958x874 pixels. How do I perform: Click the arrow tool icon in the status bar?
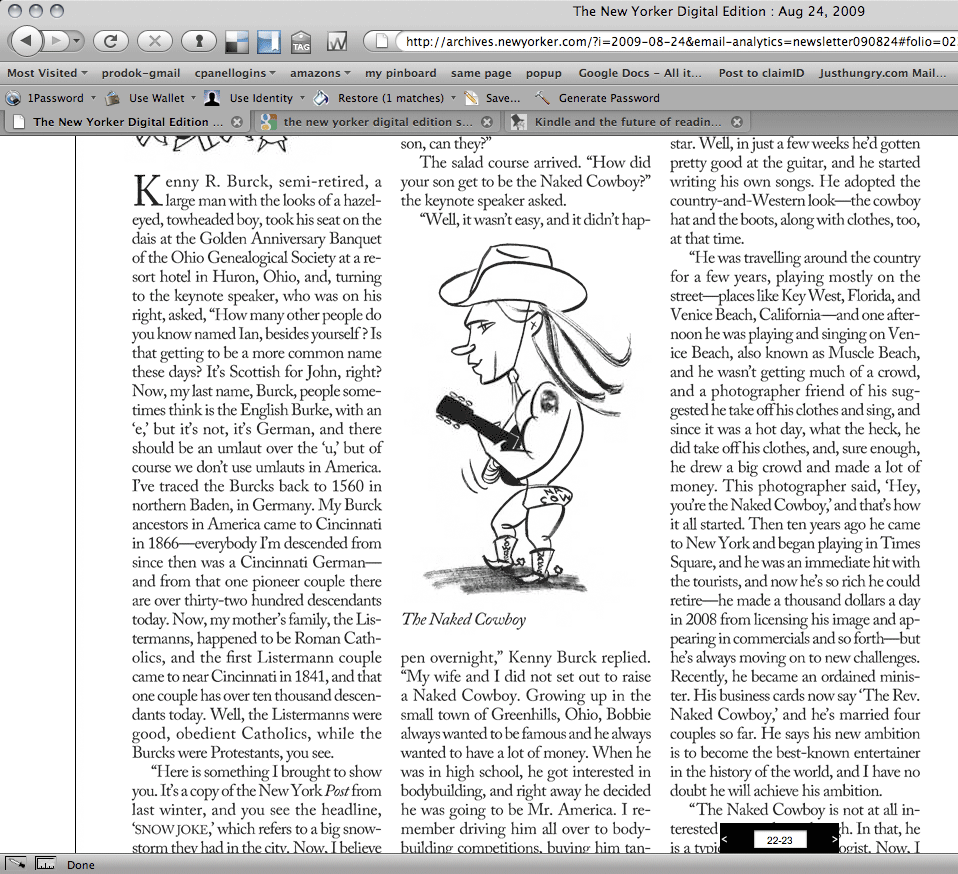tap(16, 864)
